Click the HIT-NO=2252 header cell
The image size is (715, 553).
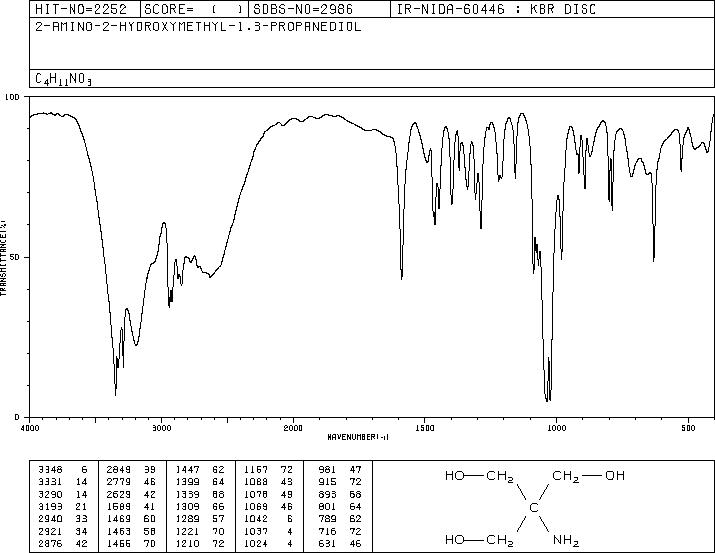pos(81,9)
